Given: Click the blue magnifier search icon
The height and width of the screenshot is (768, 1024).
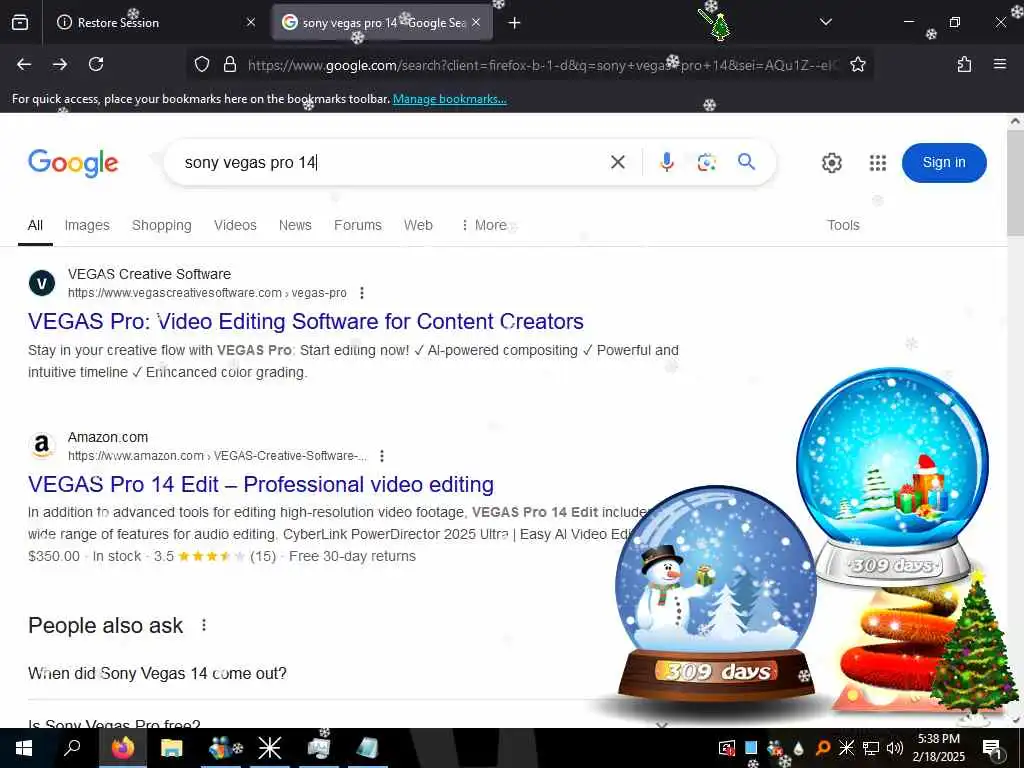Looking at the screenshot, I should pos(746,161).
